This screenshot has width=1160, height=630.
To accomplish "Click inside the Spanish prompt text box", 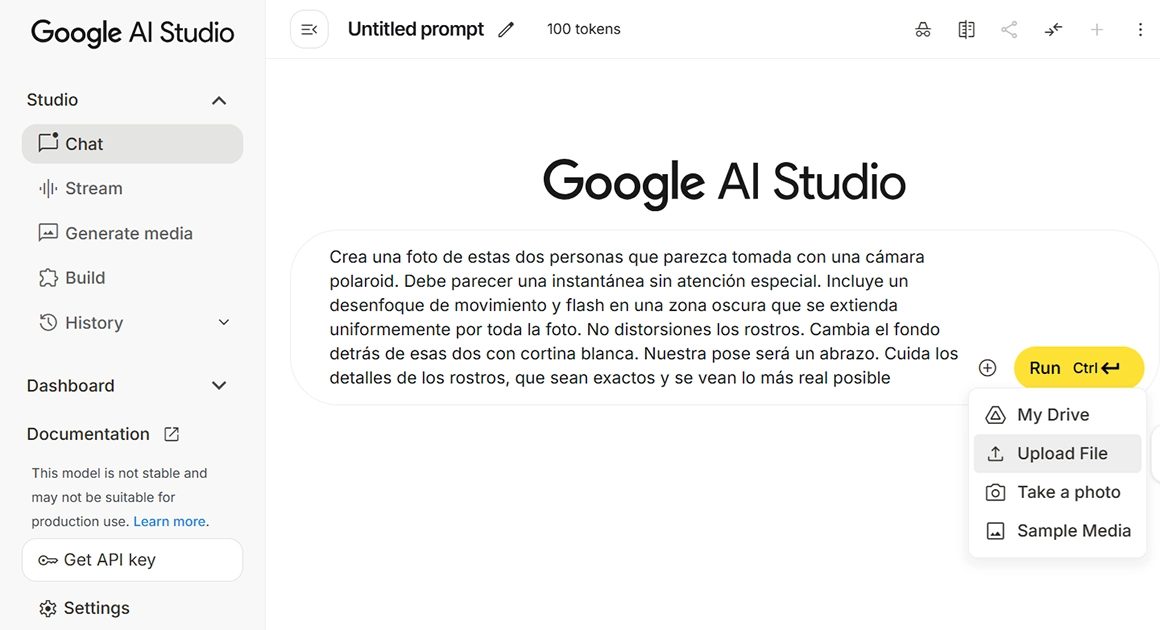I will 644,317.
